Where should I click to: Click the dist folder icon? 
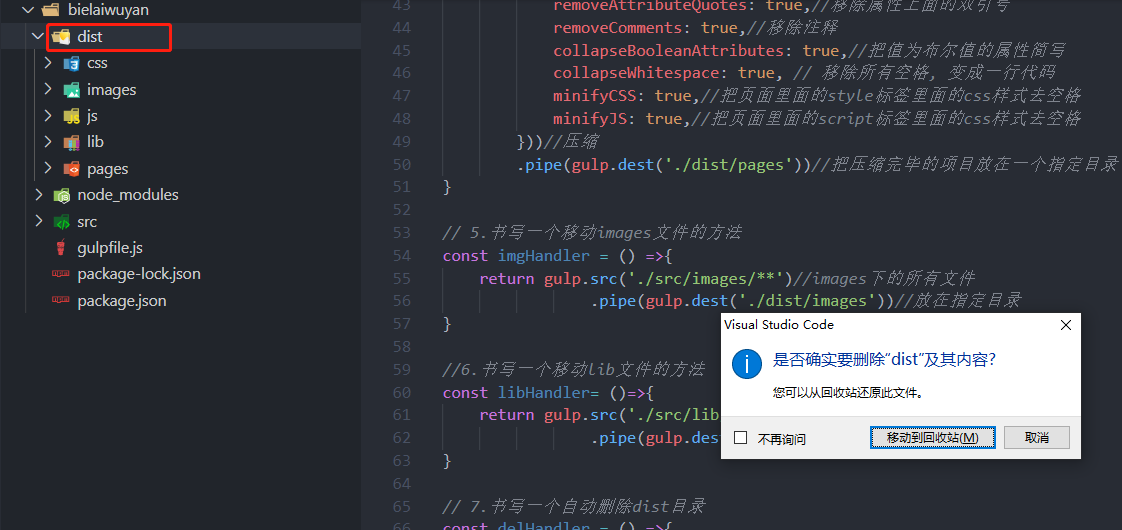click(x=61, y=36)
